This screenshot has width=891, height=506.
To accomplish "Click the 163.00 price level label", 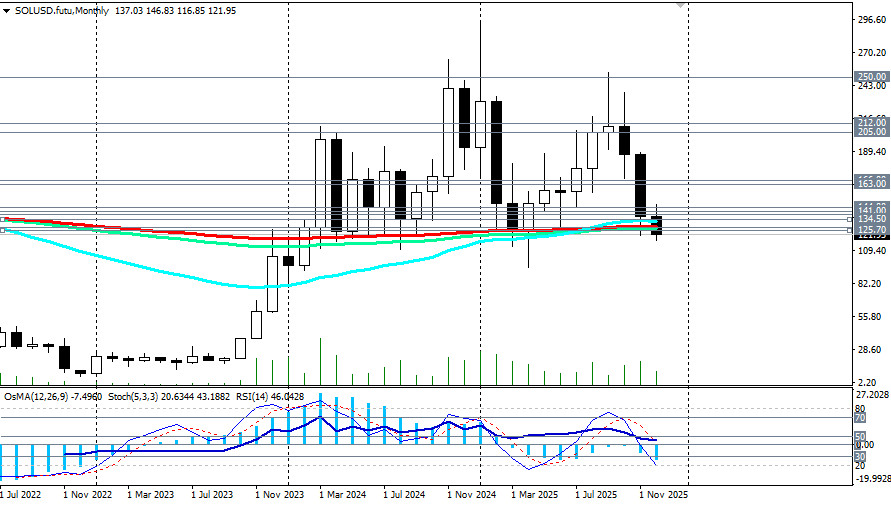I will click(872, 184).
